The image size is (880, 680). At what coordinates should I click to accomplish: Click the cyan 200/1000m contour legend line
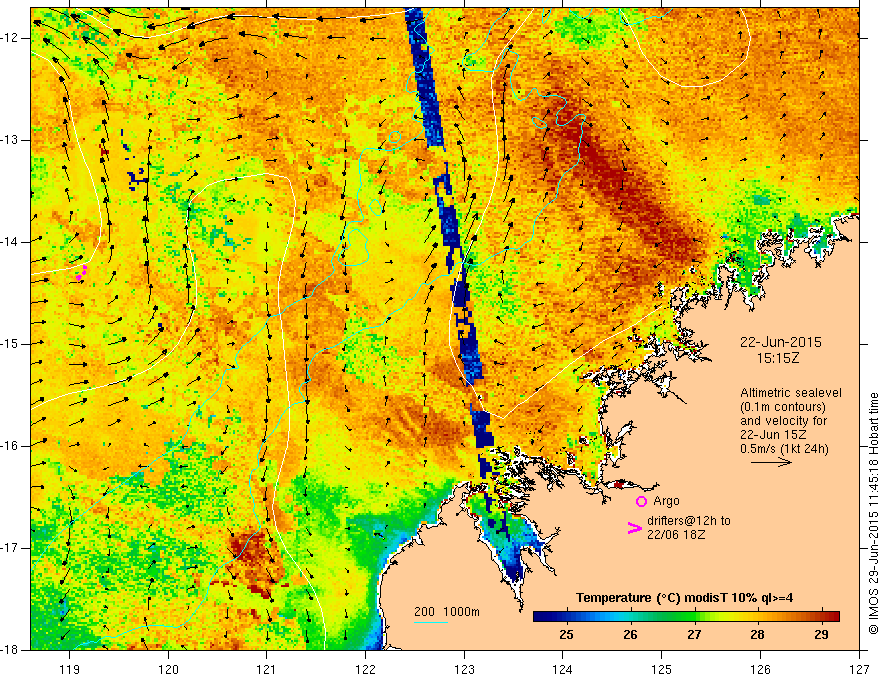point(430,622)
